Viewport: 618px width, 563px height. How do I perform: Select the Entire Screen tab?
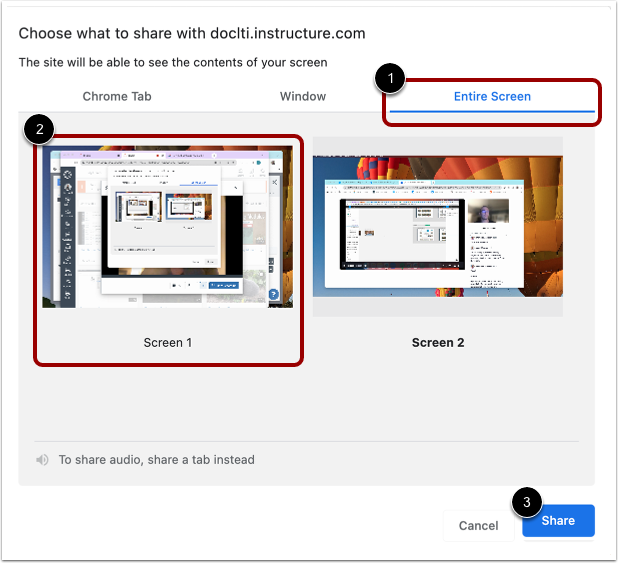coord(492,96)
